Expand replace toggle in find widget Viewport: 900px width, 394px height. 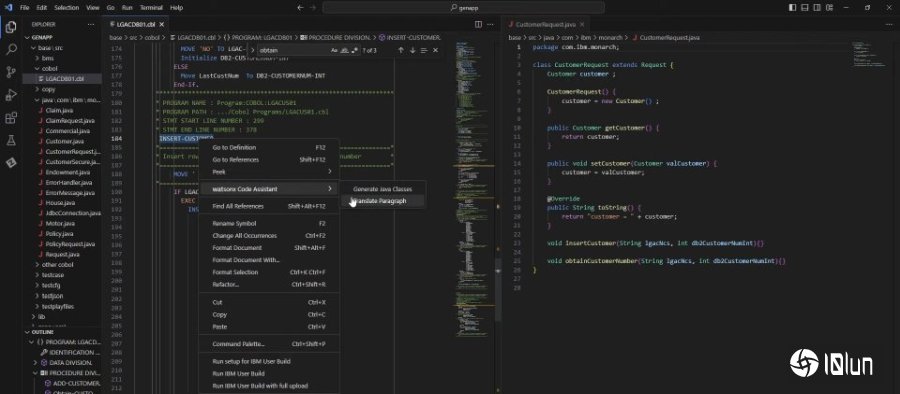click(x=252, y=51)
